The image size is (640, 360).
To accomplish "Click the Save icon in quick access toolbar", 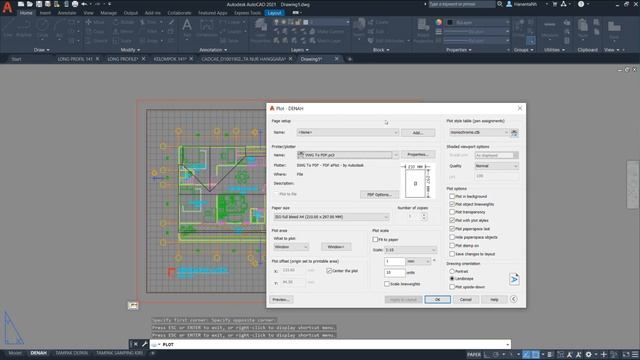I will (x=39, y=4).
